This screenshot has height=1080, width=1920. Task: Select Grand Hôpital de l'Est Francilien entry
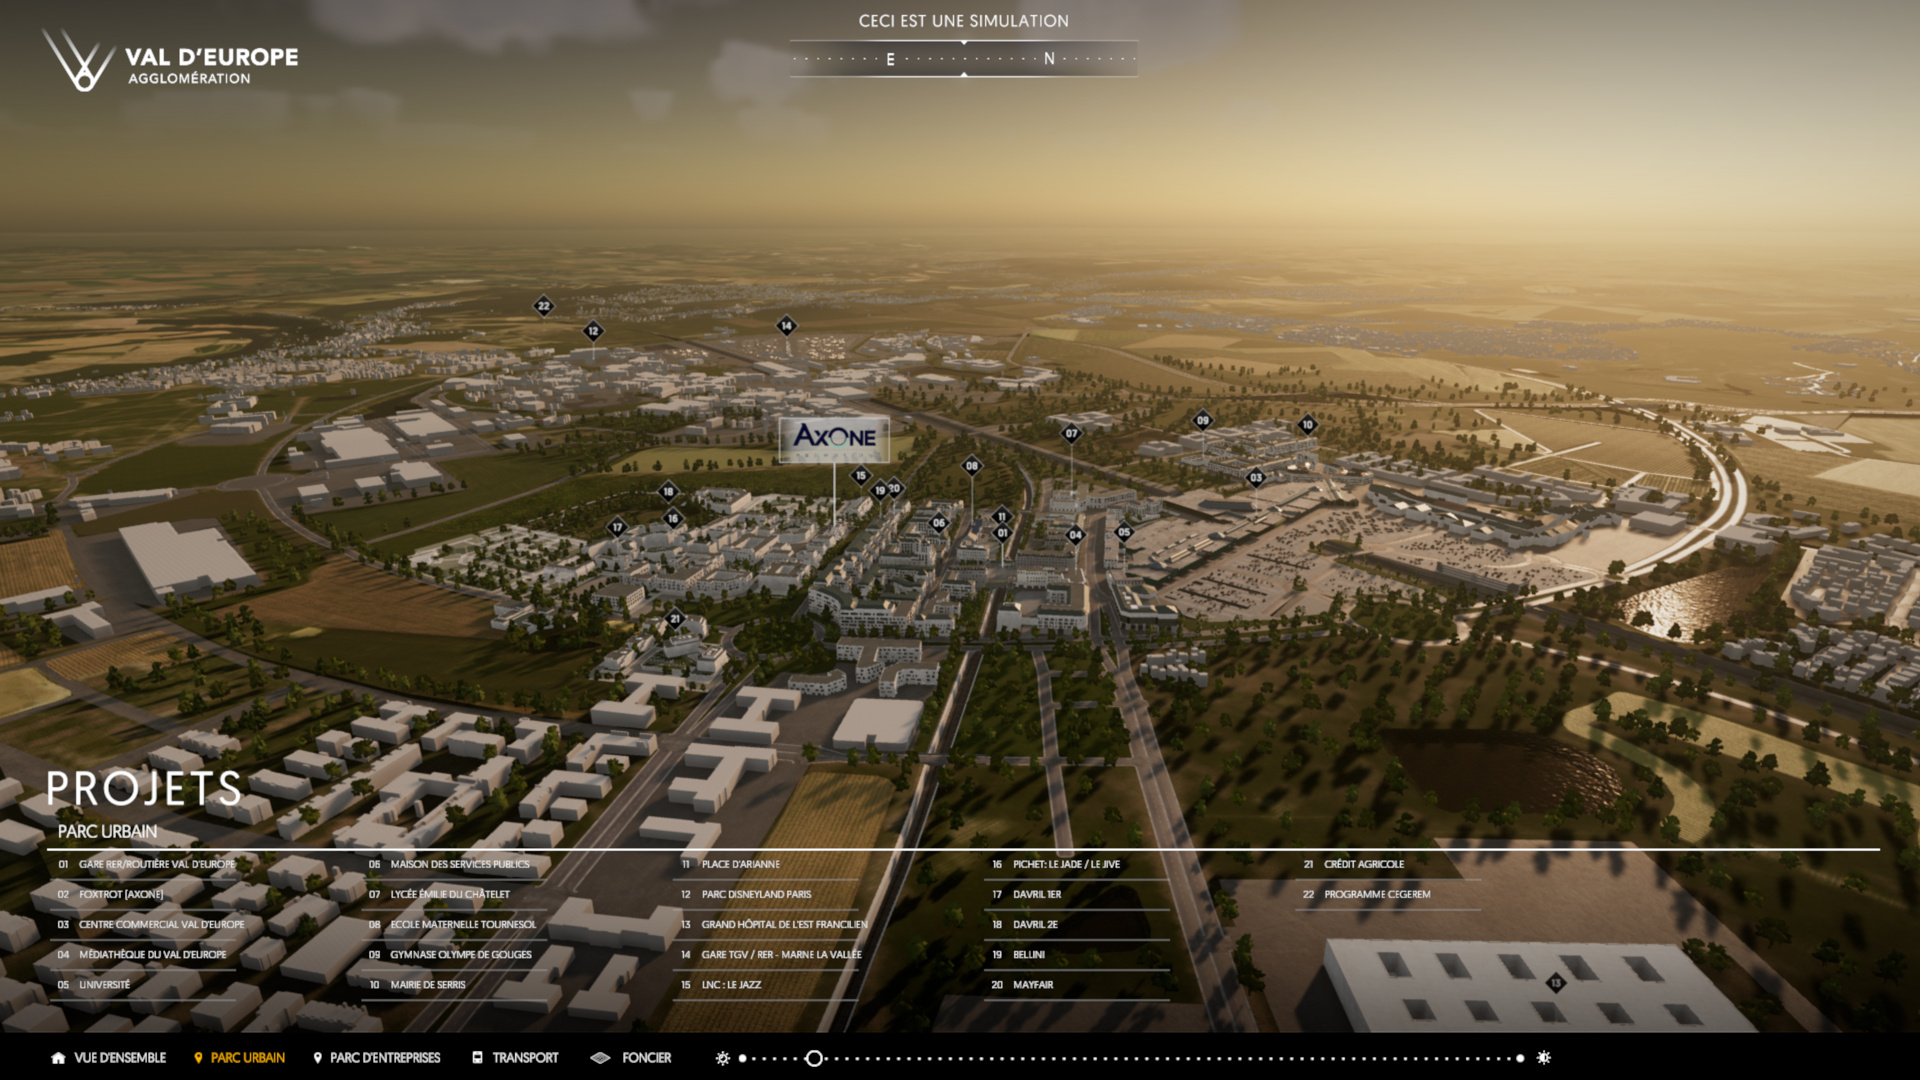pyautogui.click(x=784, y=925)
